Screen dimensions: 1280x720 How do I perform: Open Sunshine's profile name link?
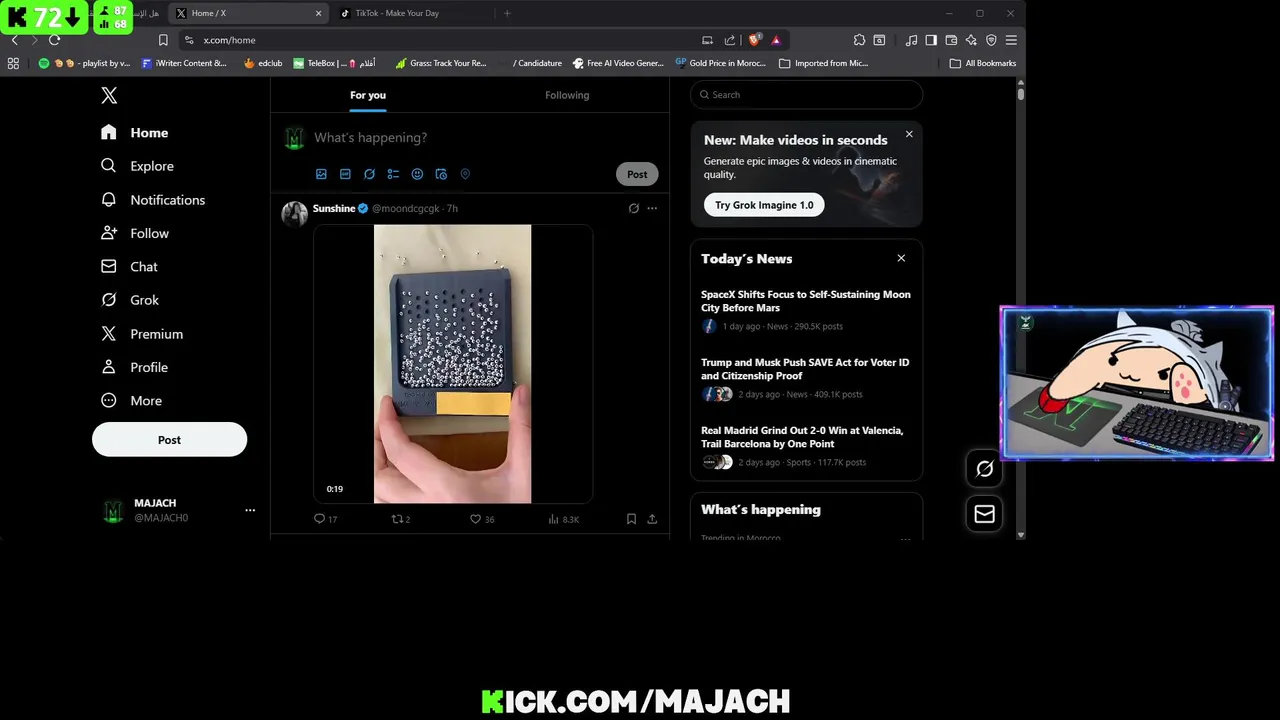click(334, 208)
